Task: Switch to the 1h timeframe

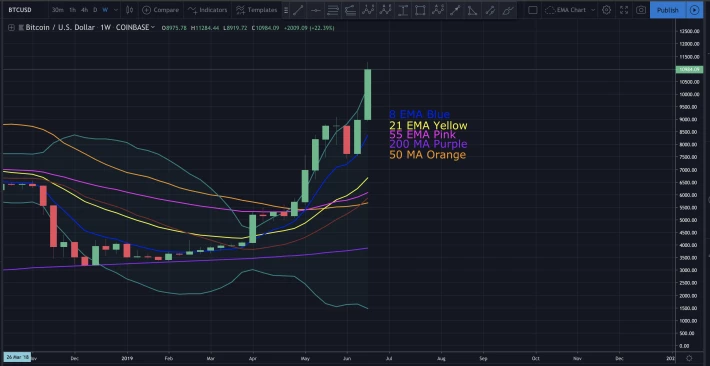Action: (72, 10)
